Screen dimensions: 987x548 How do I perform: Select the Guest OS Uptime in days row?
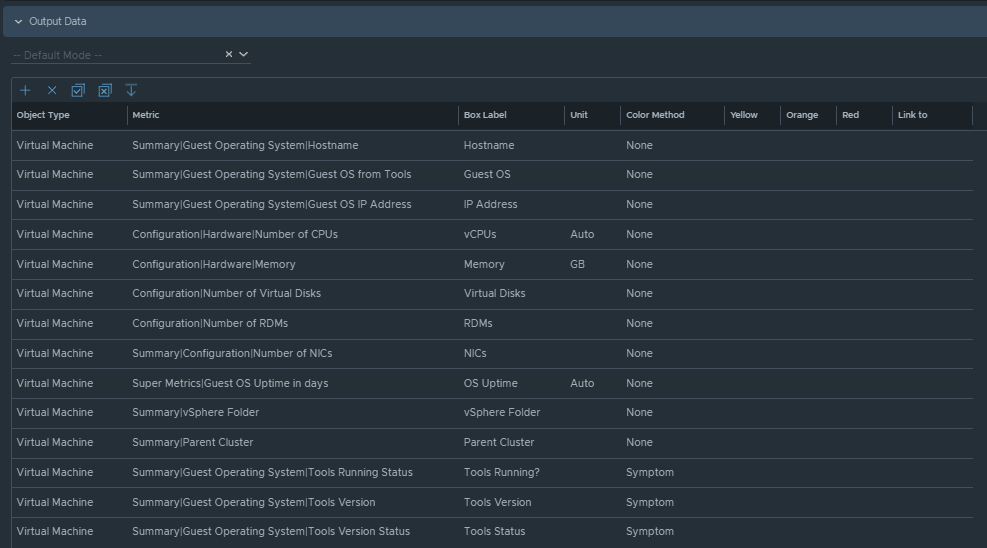[x=230, y=384]
